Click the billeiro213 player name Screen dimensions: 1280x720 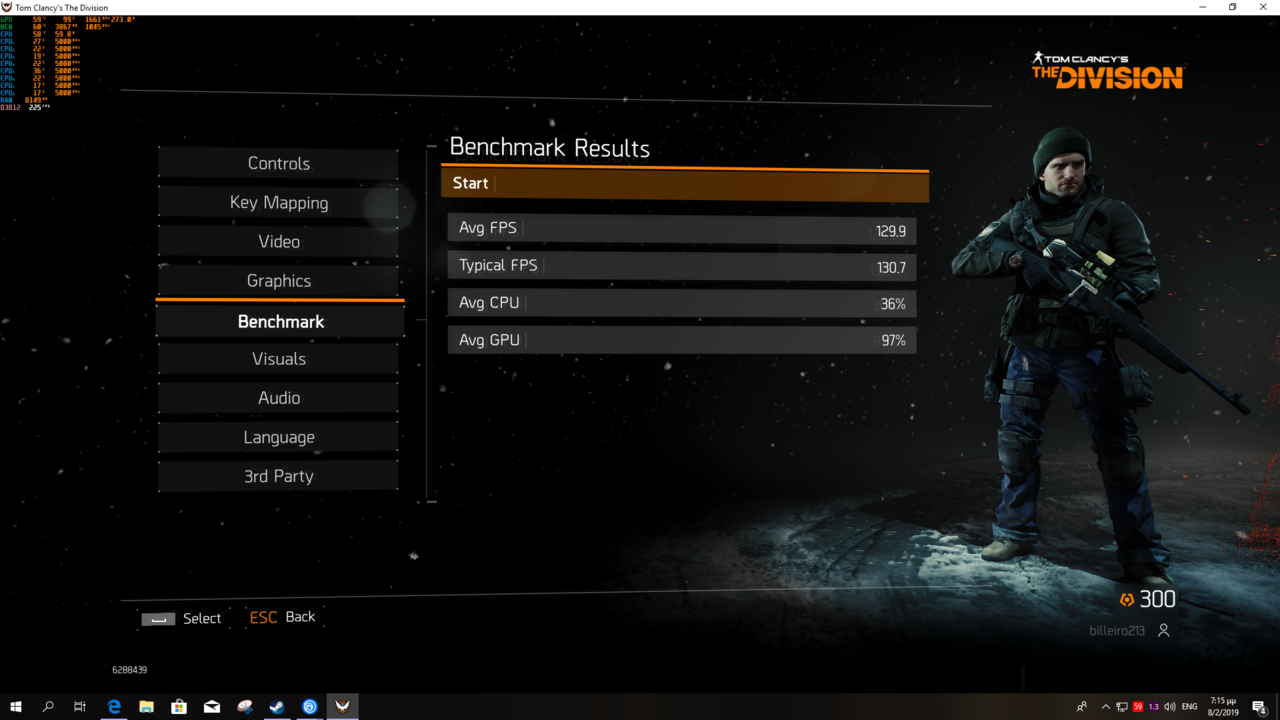tap(1117, 631)
